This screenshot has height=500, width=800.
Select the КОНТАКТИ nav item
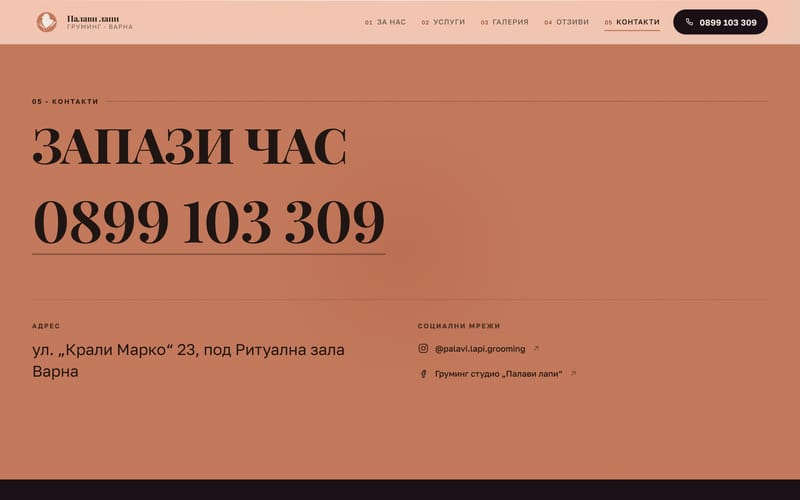632,22
